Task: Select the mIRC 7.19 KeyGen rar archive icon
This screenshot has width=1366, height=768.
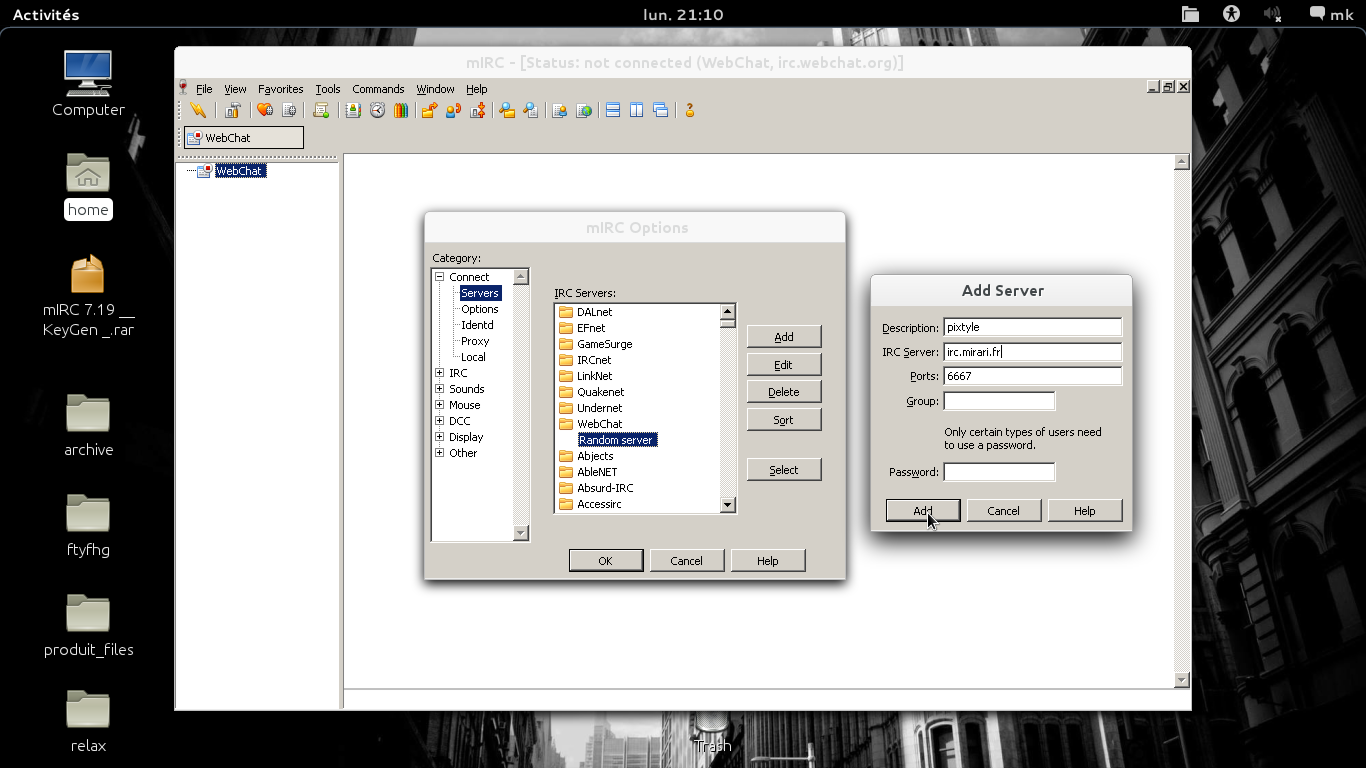Action: (x=88, y=297)
